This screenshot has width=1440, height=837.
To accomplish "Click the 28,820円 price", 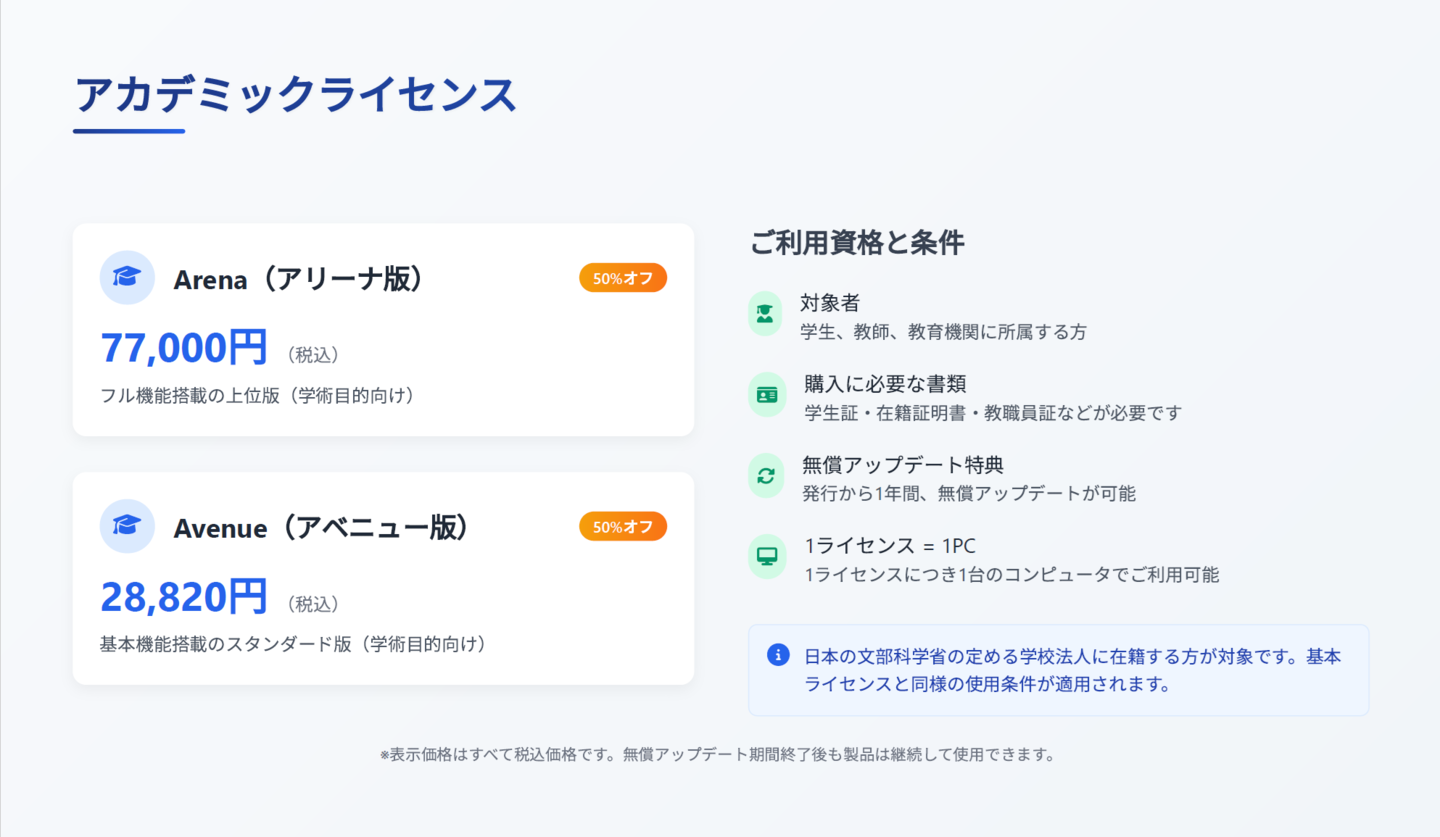I will pyautogui.click(x=184, y=597).
